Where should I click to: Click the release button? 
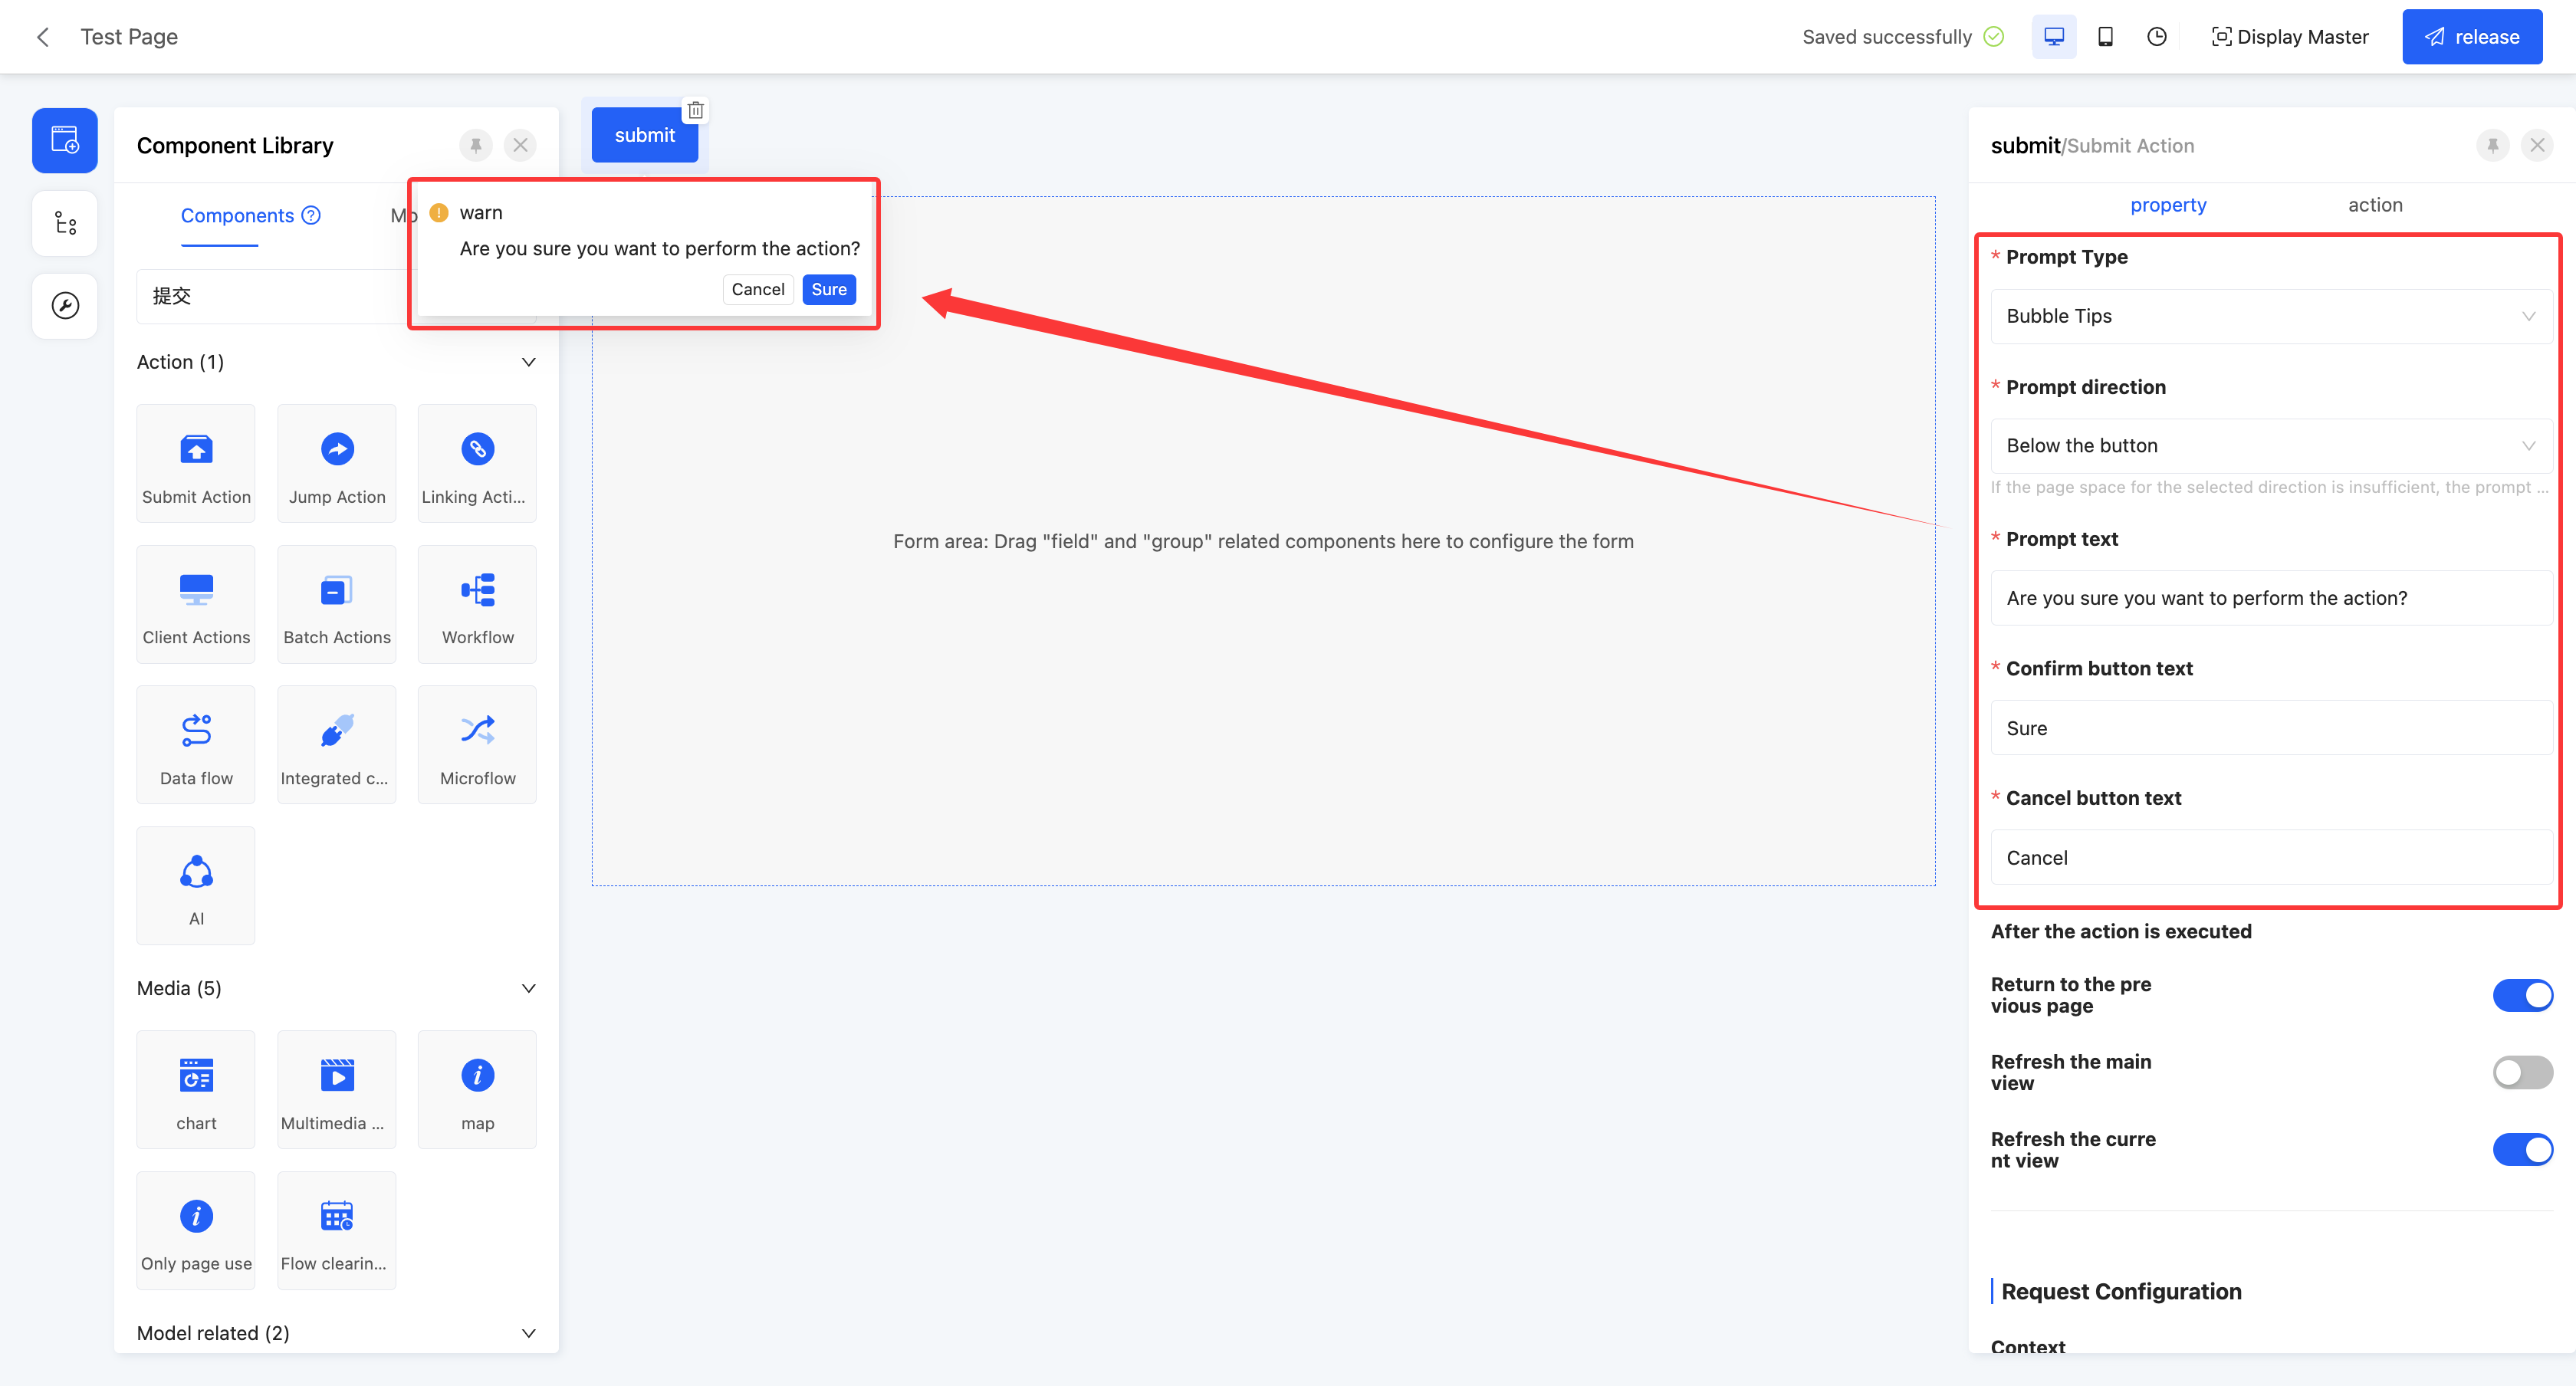coord(2472,37)
